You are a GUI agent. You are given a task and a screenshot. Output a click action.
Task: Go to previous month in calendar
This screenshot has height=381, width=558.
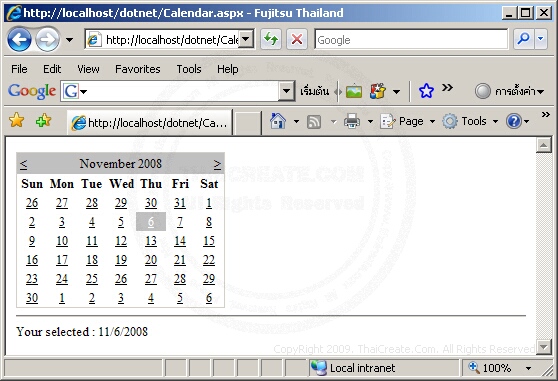[x=23, y=164]
